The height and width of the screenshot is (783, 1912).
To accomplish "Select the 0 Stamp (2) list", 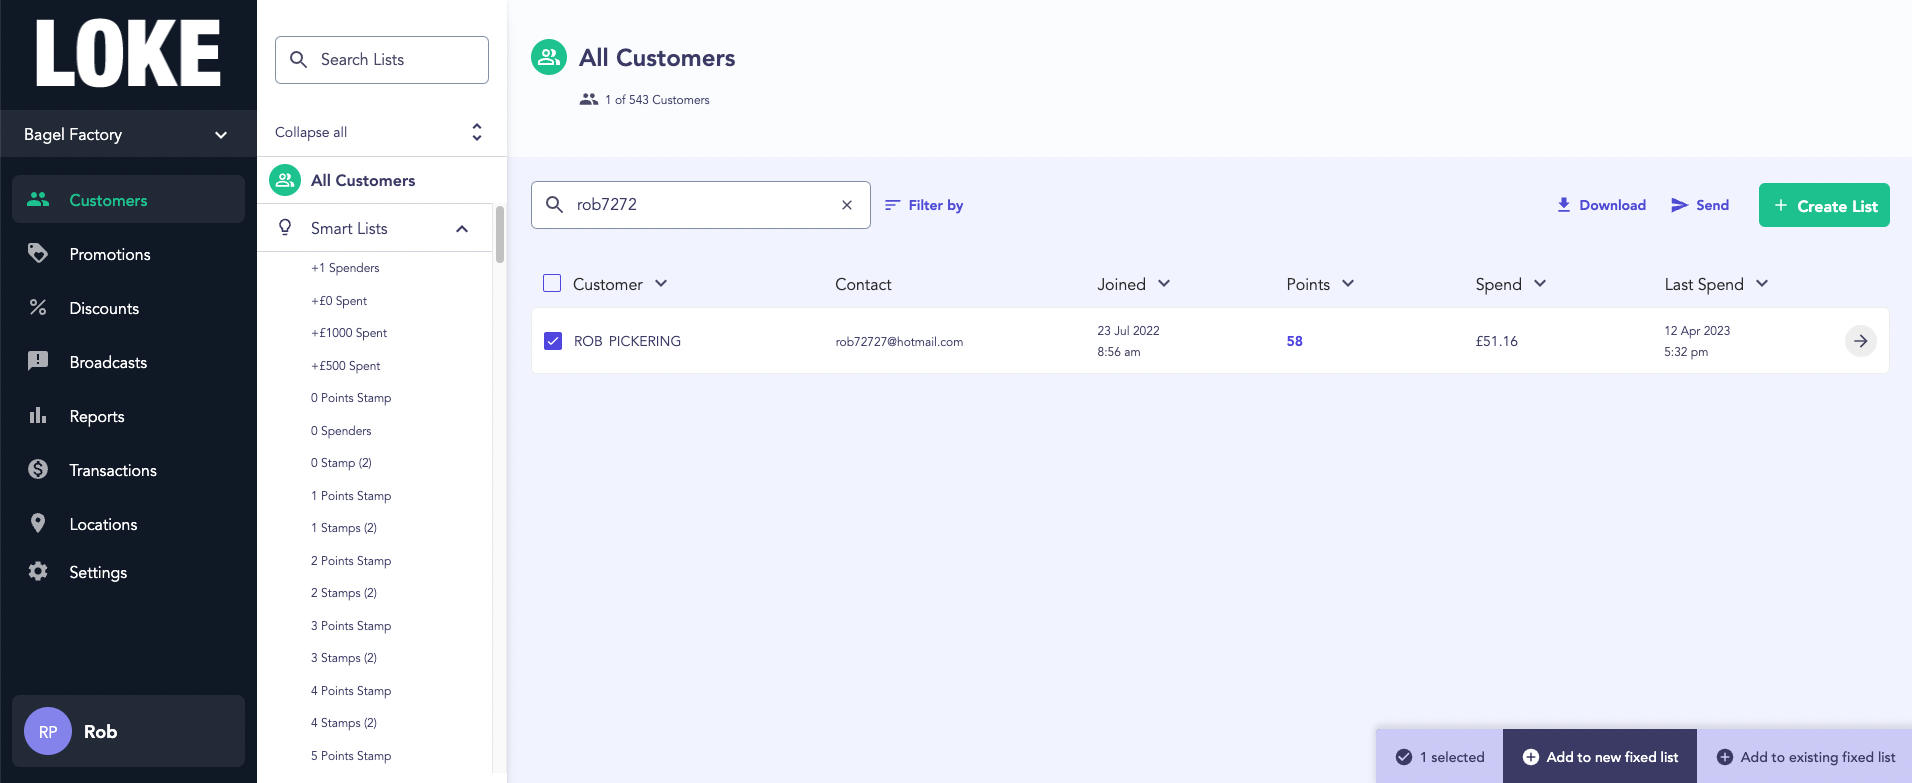I will 341,463.
